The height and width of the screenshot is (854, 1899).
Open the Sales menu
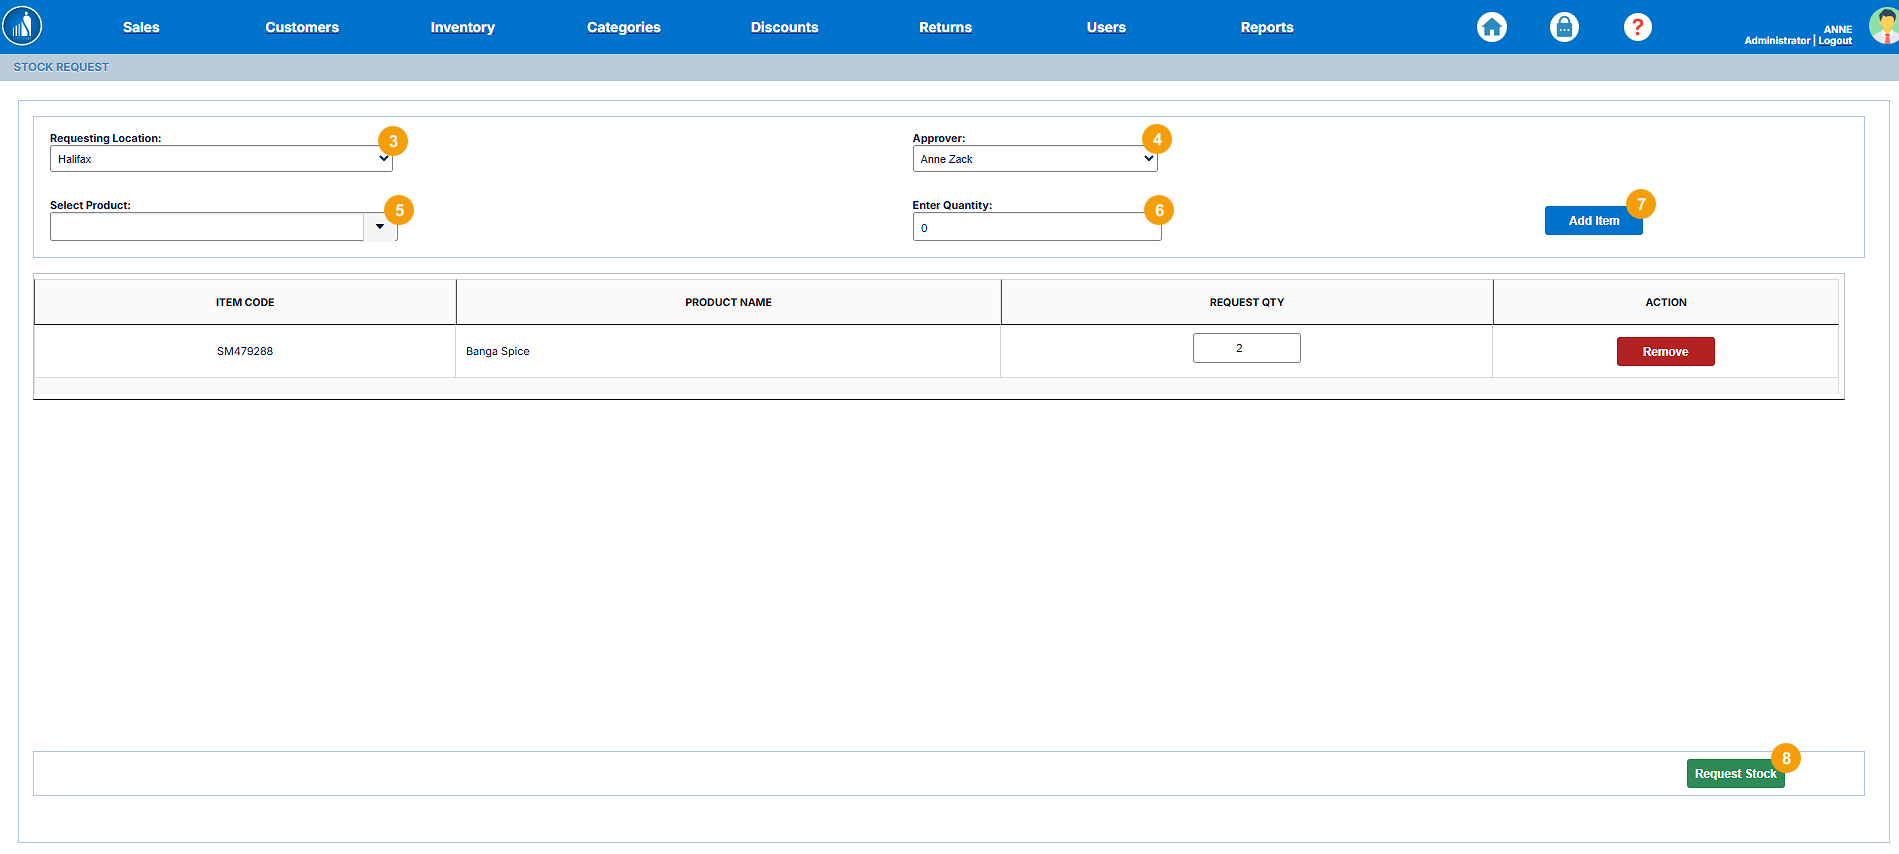tap(141, 27)
